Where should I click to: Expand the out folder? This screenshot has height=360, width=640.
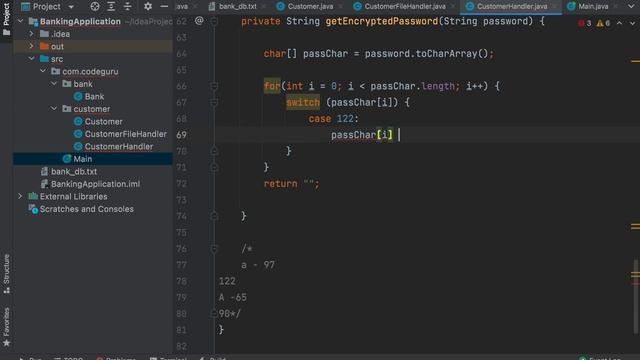tap(31, 46)
